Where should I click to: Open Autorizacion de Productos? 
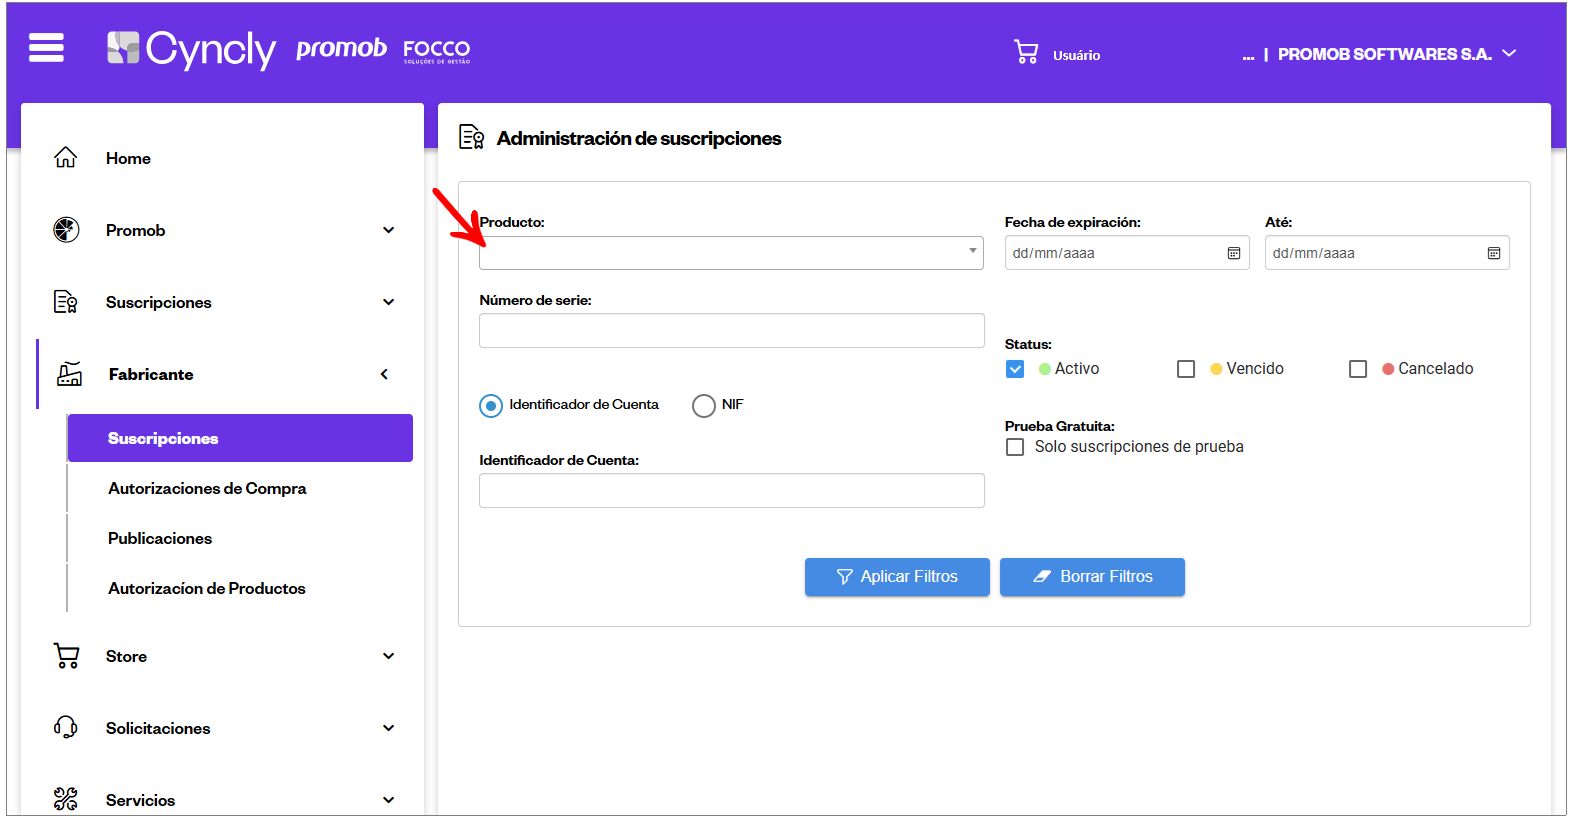pos(207,588)
